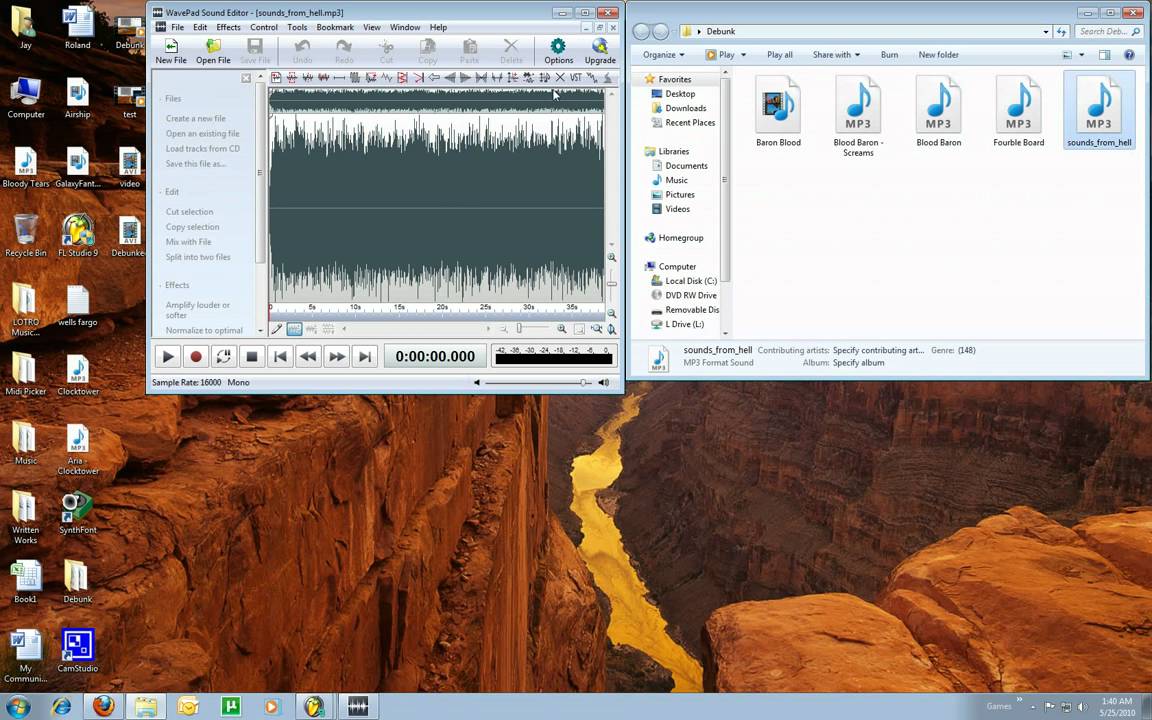
Task: Click the Split into two files link
Action: click(198, 257)
